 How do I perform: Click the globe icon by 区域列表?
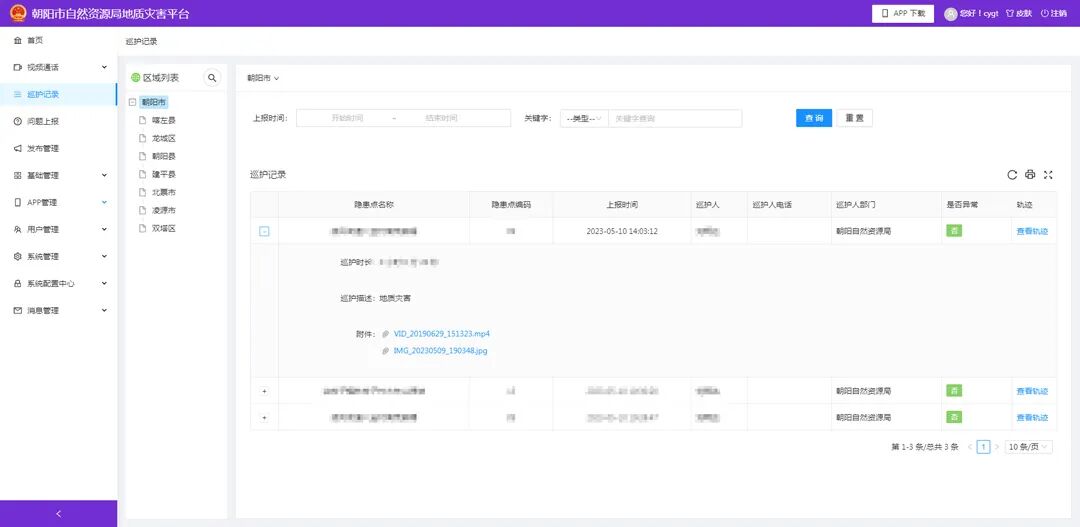(x=136, y=78)
